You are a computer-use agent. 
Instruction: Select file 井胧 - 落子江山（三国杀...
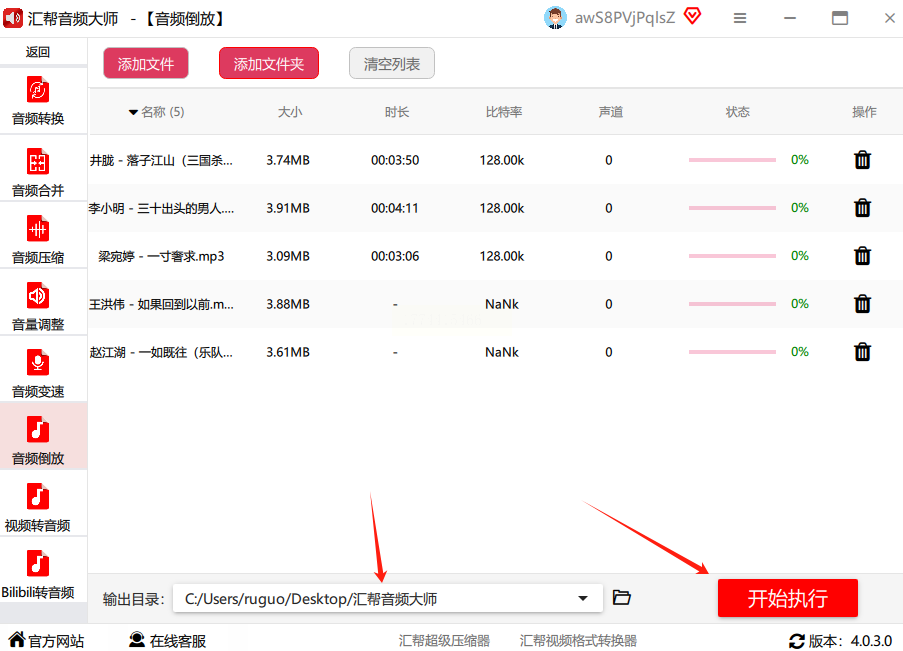coord(161,160)
